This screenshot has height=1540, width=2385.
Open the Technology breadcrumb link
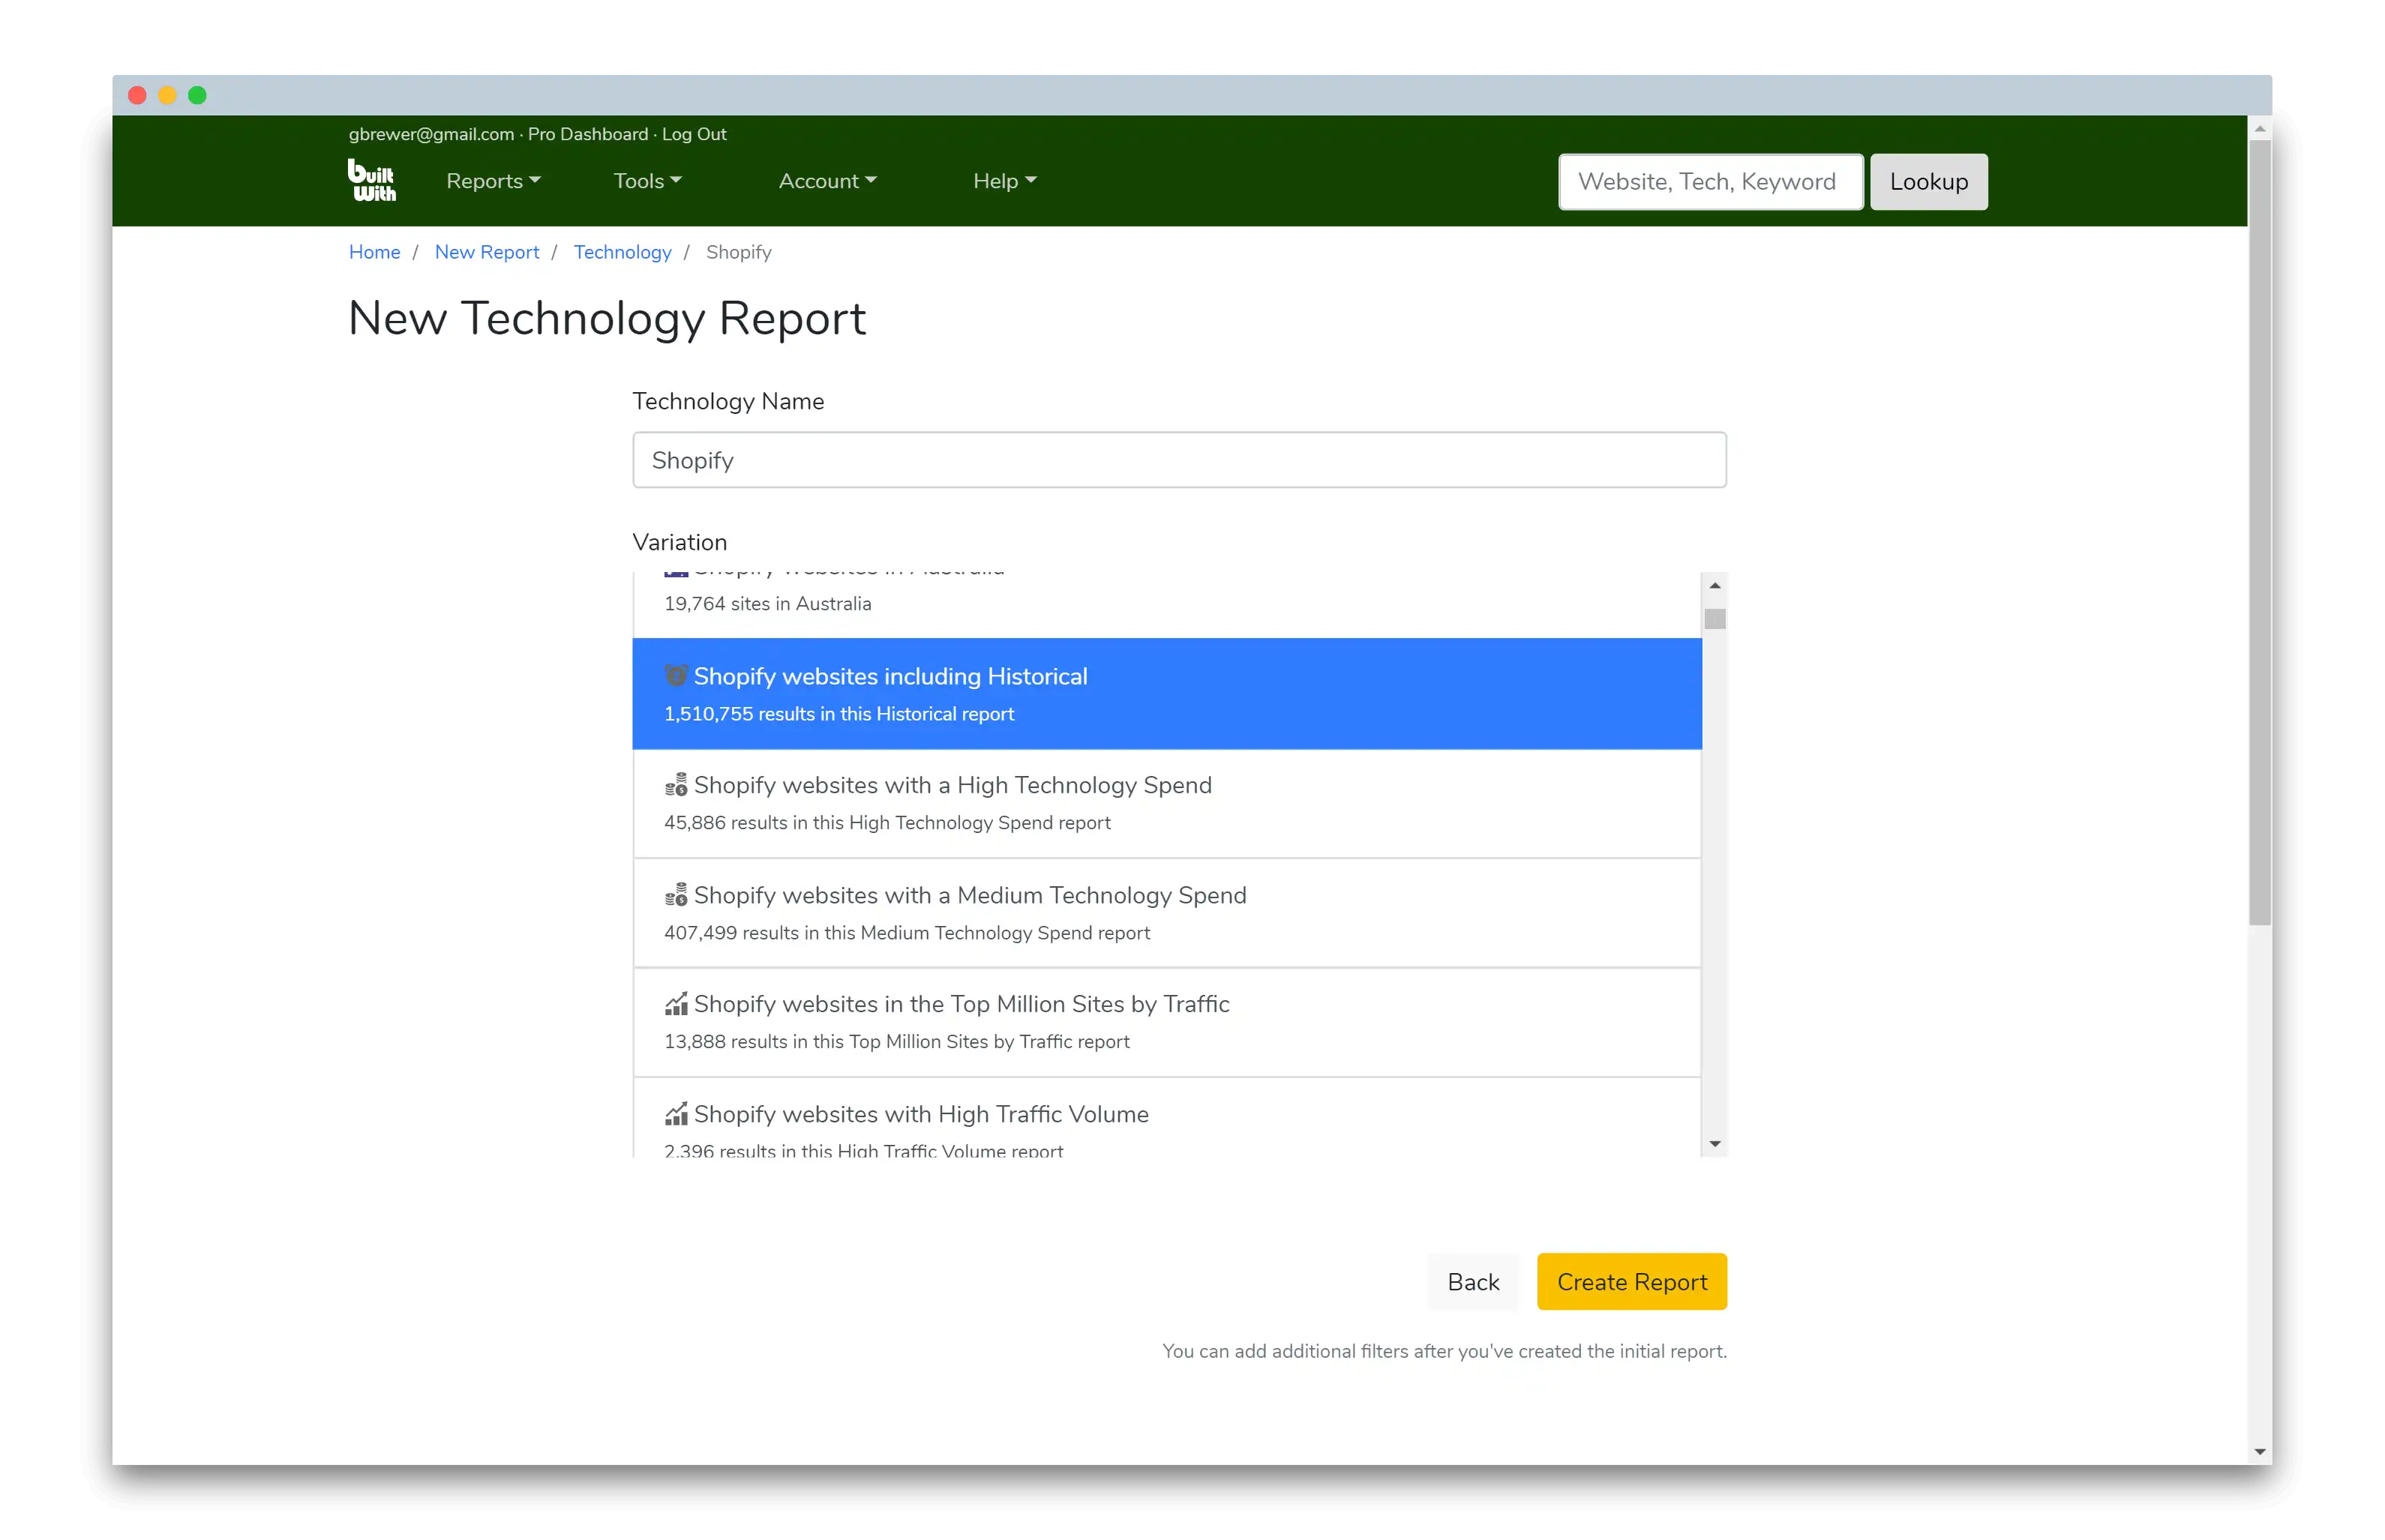622,252
